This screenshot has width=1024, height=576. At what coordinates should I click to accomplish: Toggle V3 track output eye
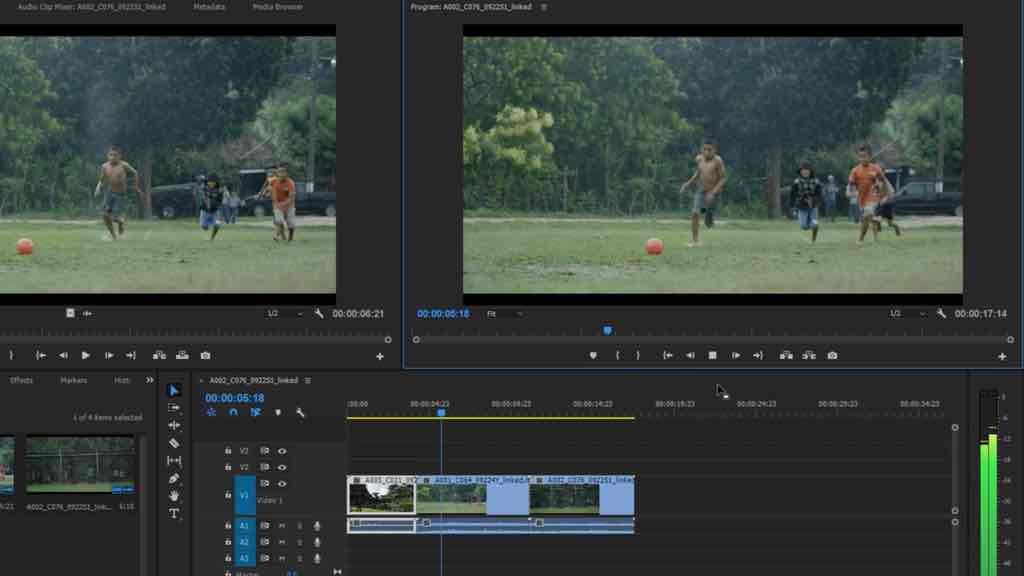point(281,451)
